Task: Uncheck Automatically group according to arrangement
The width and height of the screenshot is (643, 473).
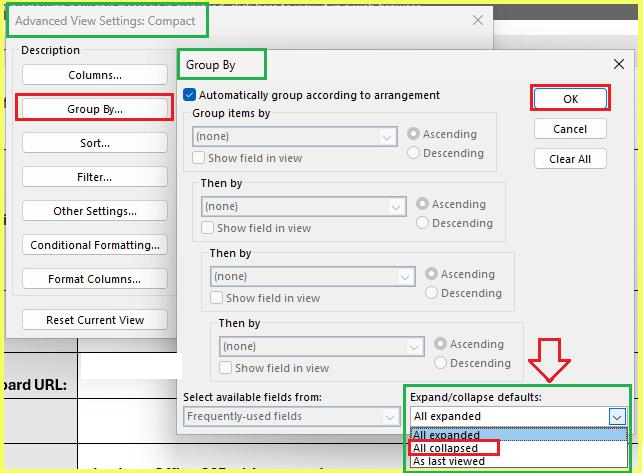Action: 189,95
